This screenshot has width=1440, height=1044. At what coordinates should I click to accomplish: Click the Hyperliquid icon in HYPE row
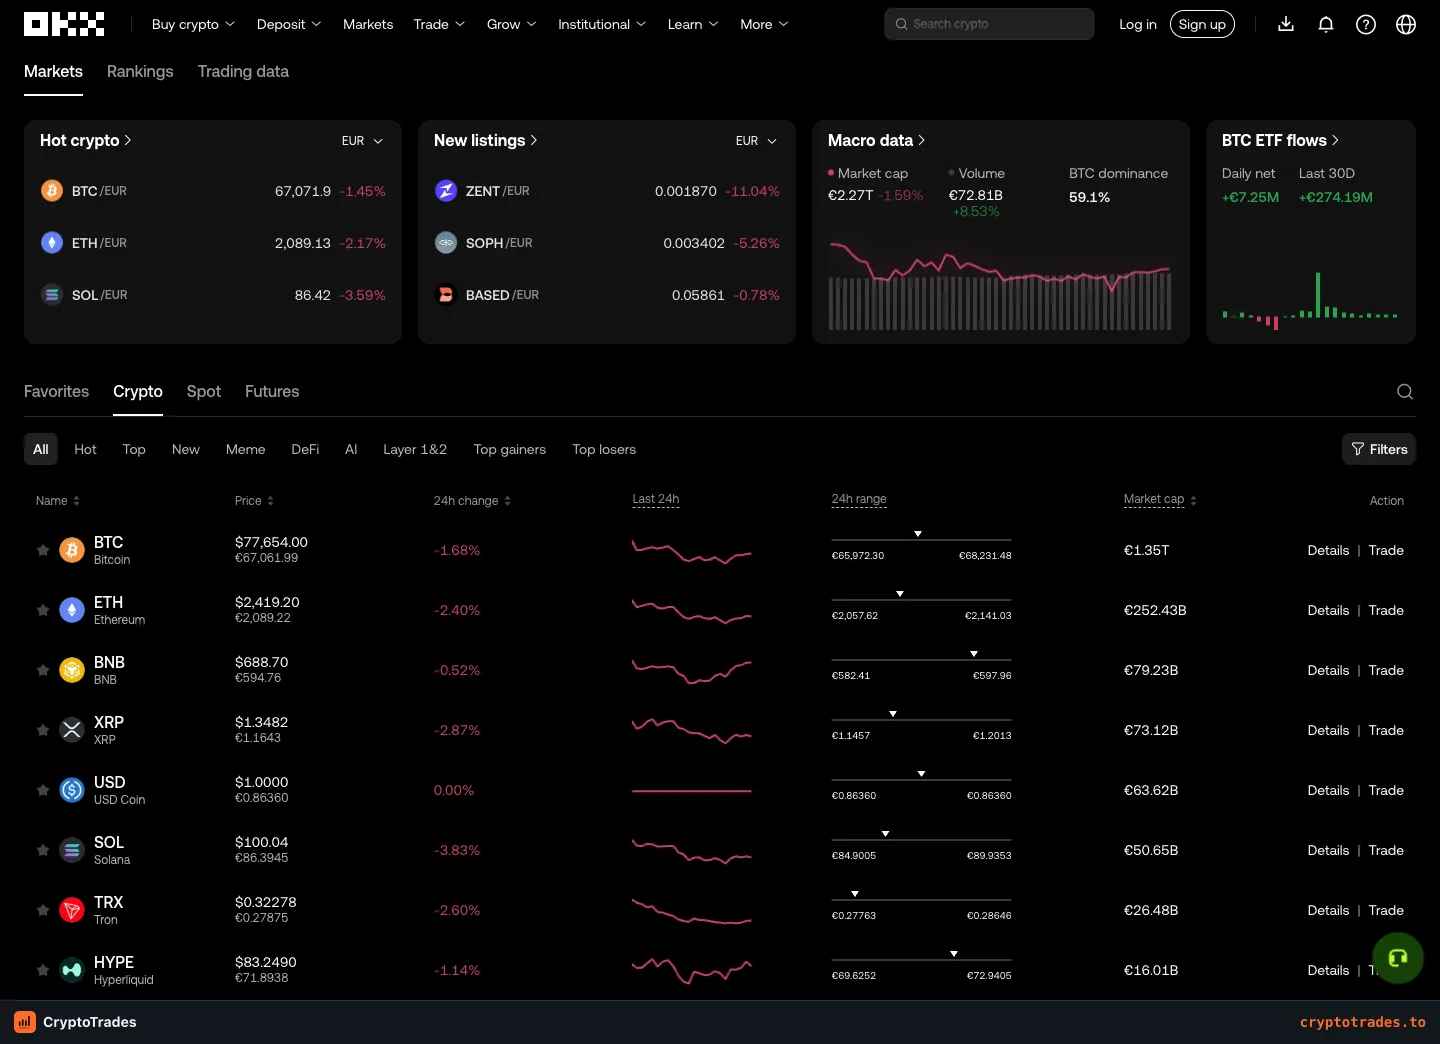click(x=72, y=970)
